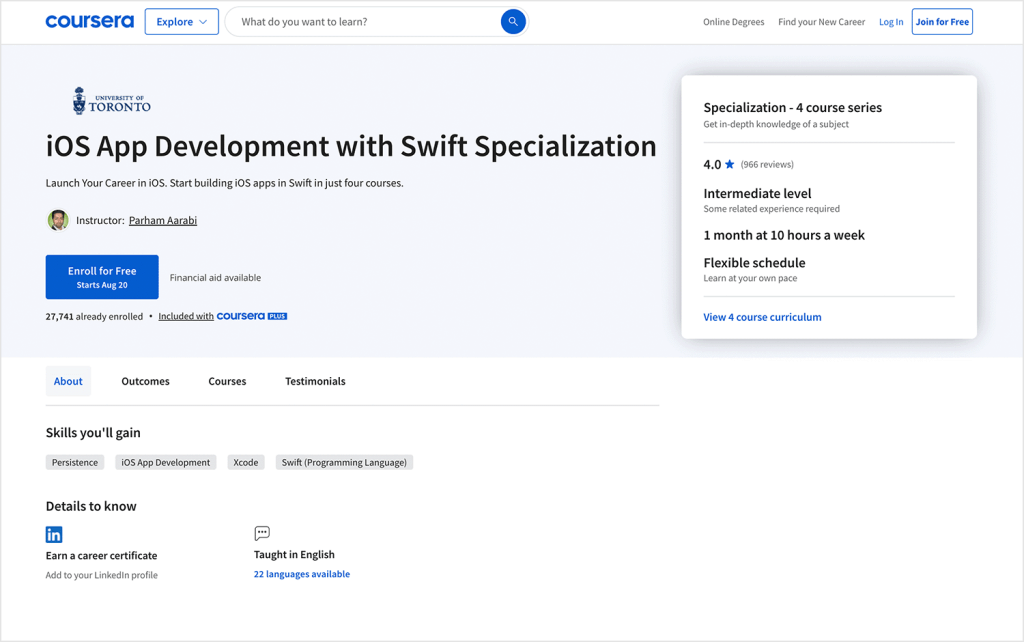Open the View 4 course curriculum link
This screenshot has width=1024, height=642.
click(x=762, y=316)
